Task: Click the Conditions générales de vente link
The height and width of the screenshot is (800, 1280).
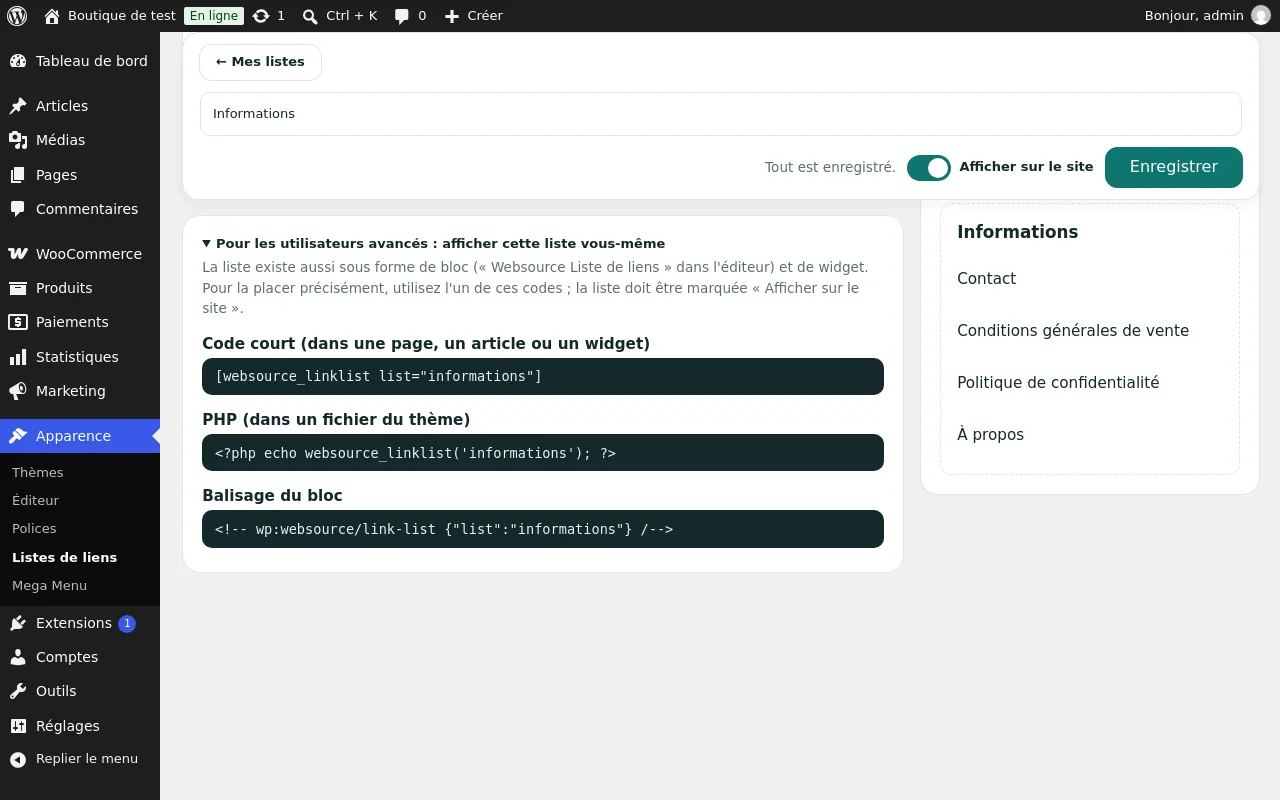Action: click(1073, 331)
